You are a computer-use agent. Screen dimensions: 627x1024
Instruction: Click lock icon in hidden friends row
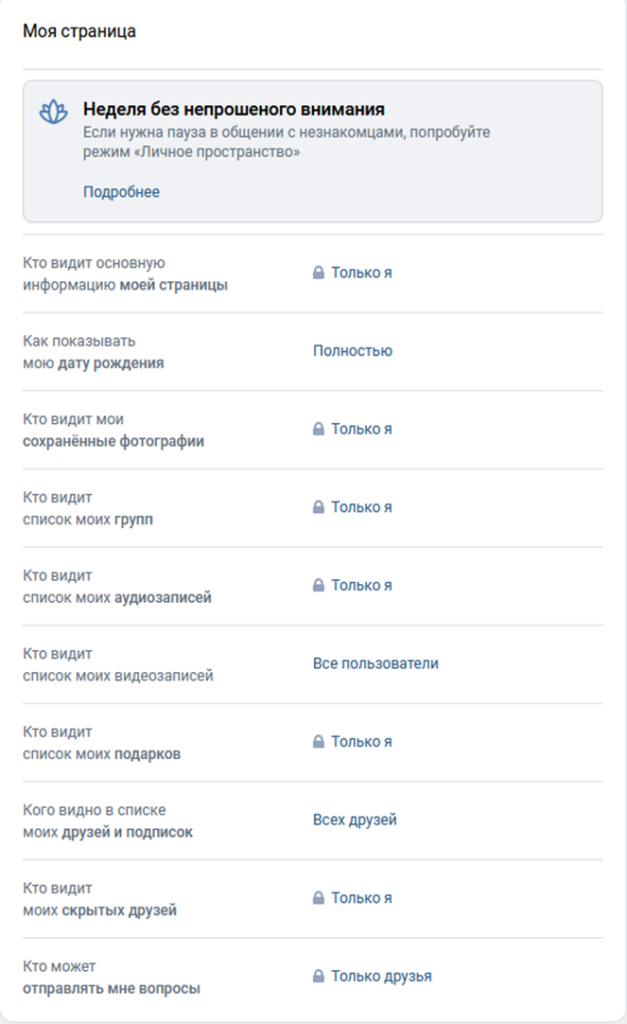(x=318, y=898)
